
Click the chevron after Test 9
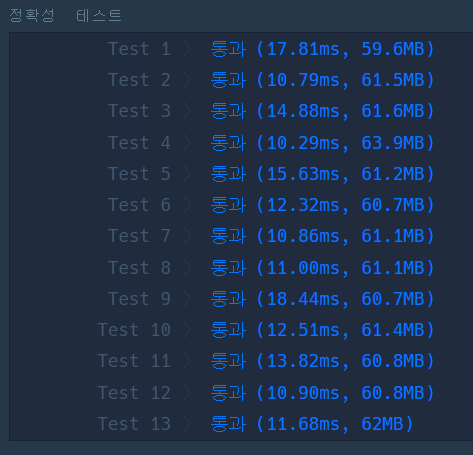click(188, 299)
